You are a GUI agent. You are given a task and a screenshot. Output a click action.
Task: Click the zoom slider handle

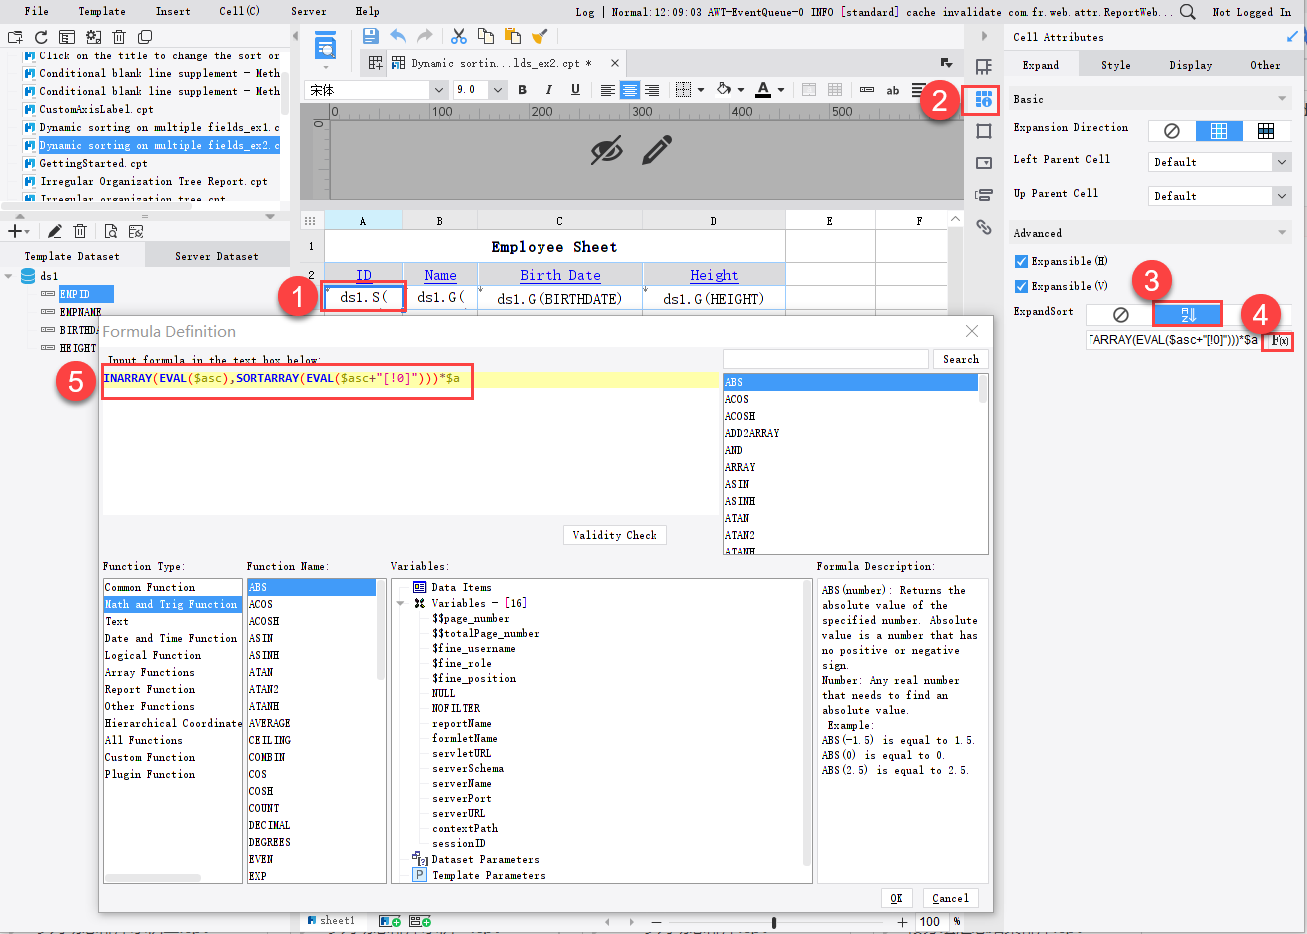[x=774, y=922]
